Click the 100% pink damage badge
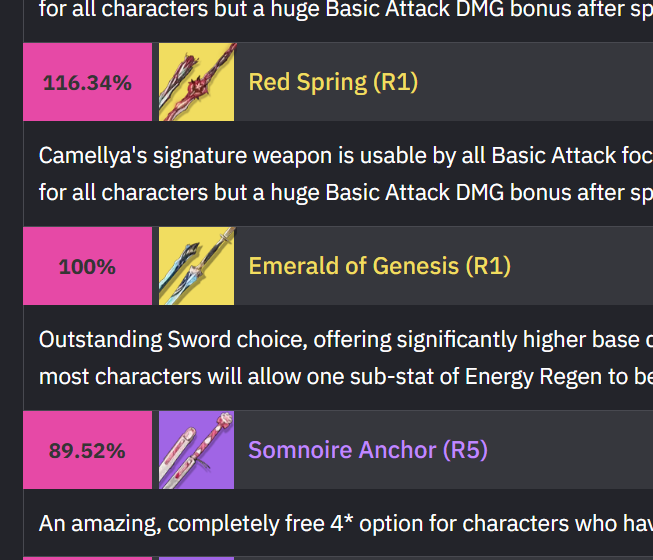 click(87, 266)
